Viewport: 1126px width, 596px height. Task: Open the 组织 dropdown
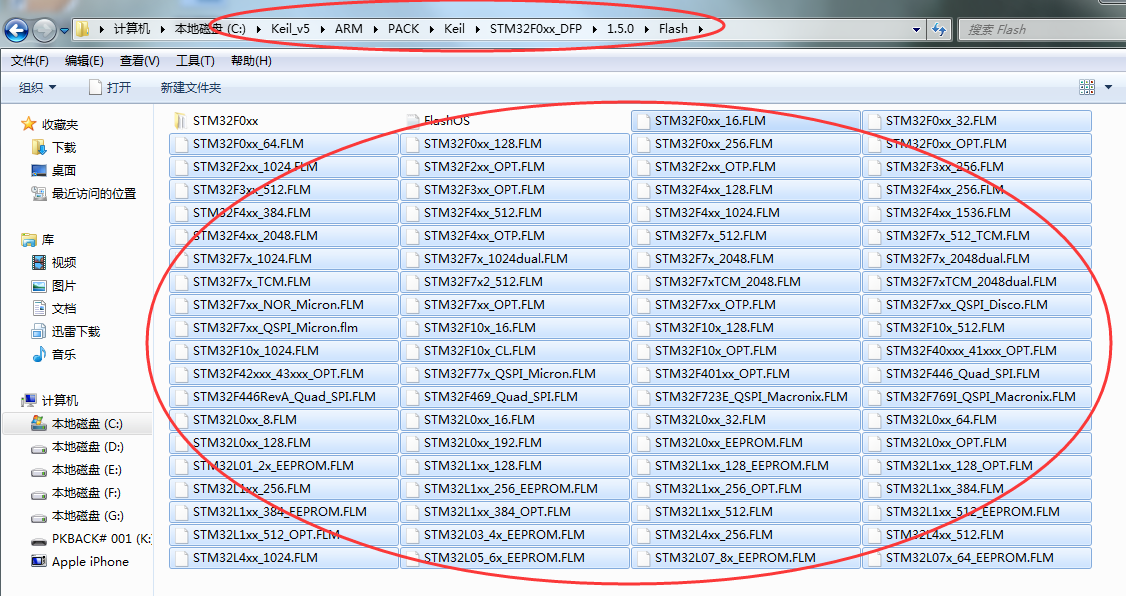tap(37, 88)
